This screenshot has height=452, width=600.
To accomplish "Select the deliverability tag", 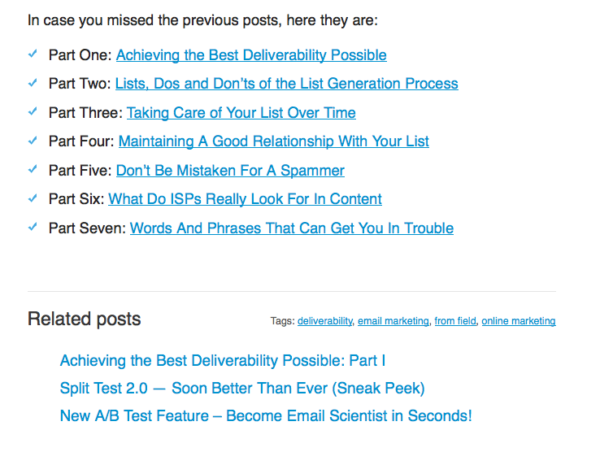I will click(324, 321).
